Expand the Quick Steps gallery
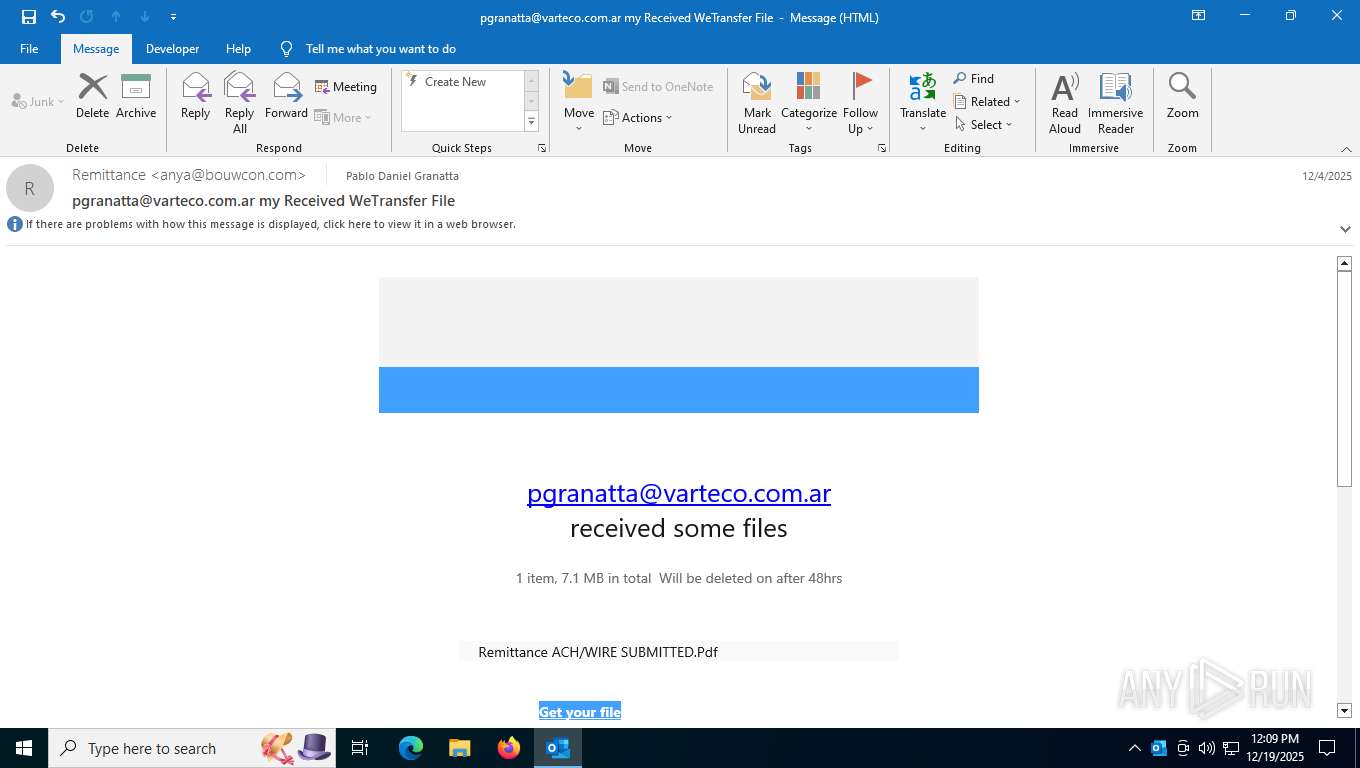Screen dimensions: 1360x768 click(531, 122)
